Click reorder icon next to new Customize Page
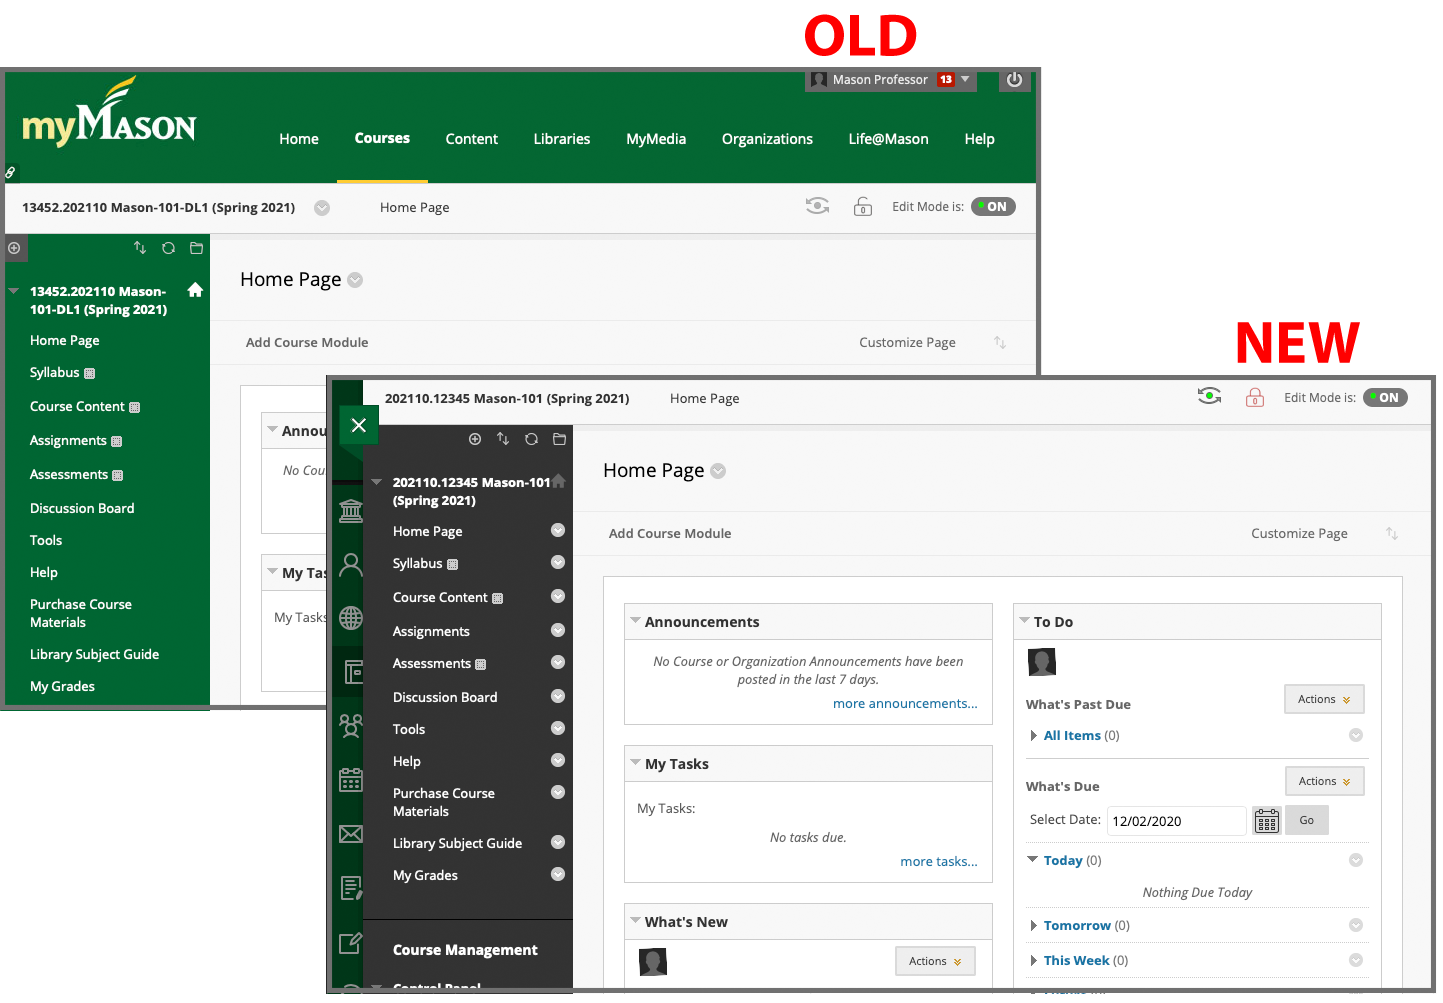 pyautogui.click(x=1392, y=533)
